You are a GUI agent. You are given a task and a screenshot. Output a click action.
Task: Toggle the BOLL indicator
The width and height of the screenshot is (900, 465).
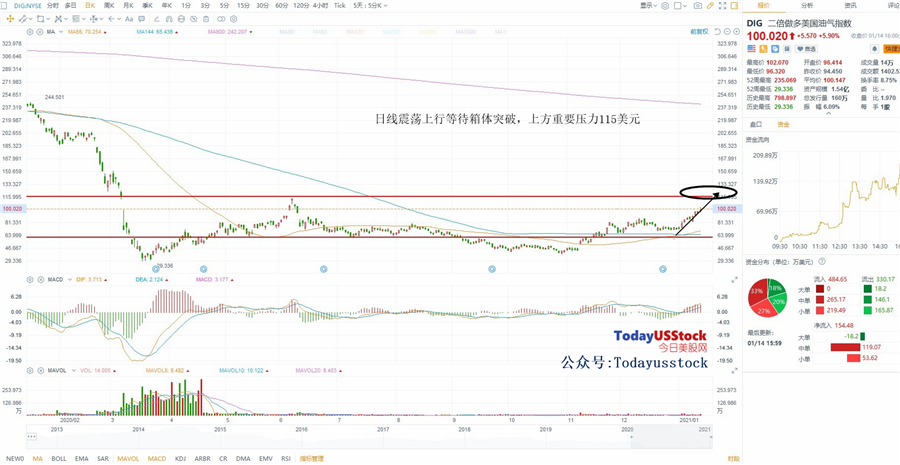[x=59, y=459]
